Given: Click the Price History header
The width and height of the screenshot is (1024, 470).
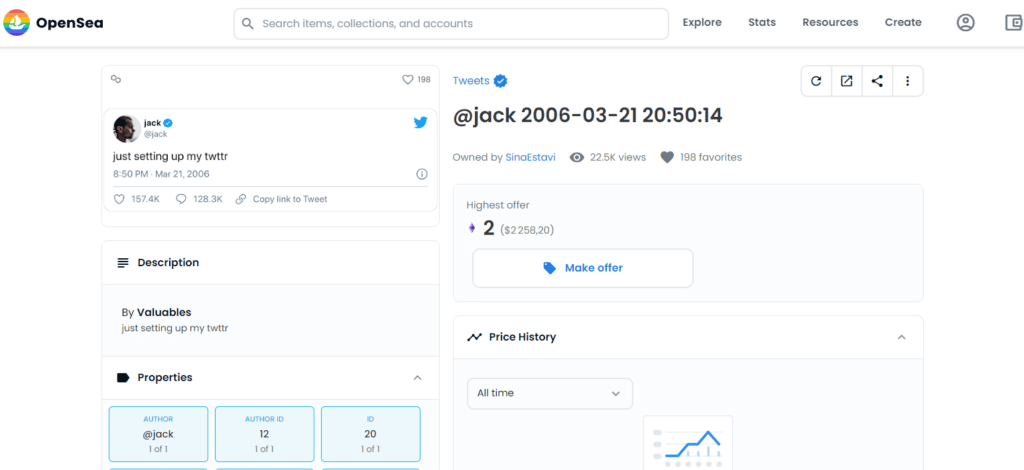Looking at the screenshot, I should point(688,337).
